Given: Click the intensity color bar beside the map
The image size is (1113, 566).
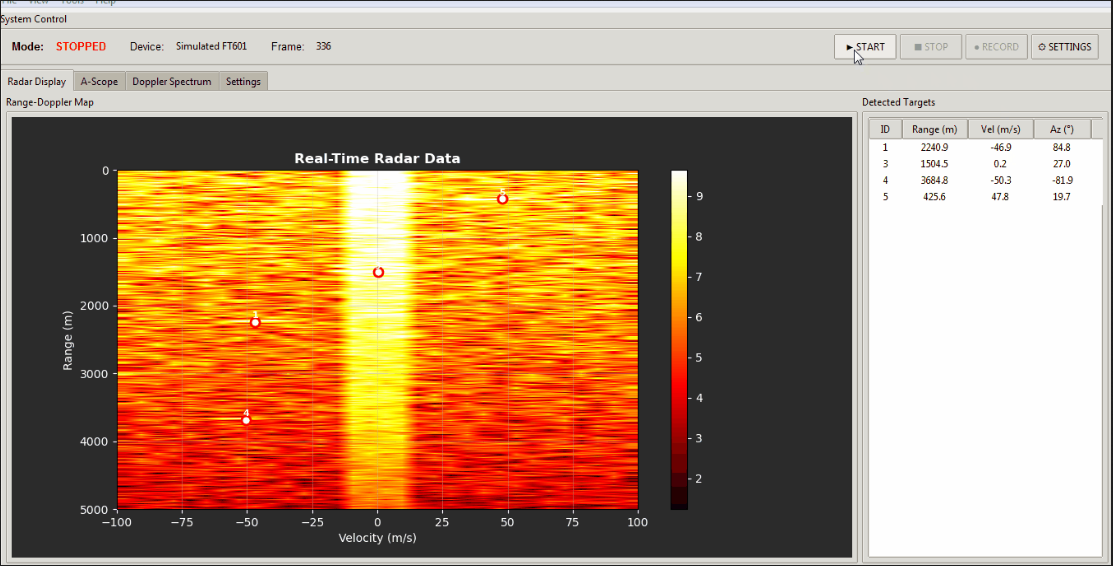Looking at the screenshot, I should (x=679, y=340).
